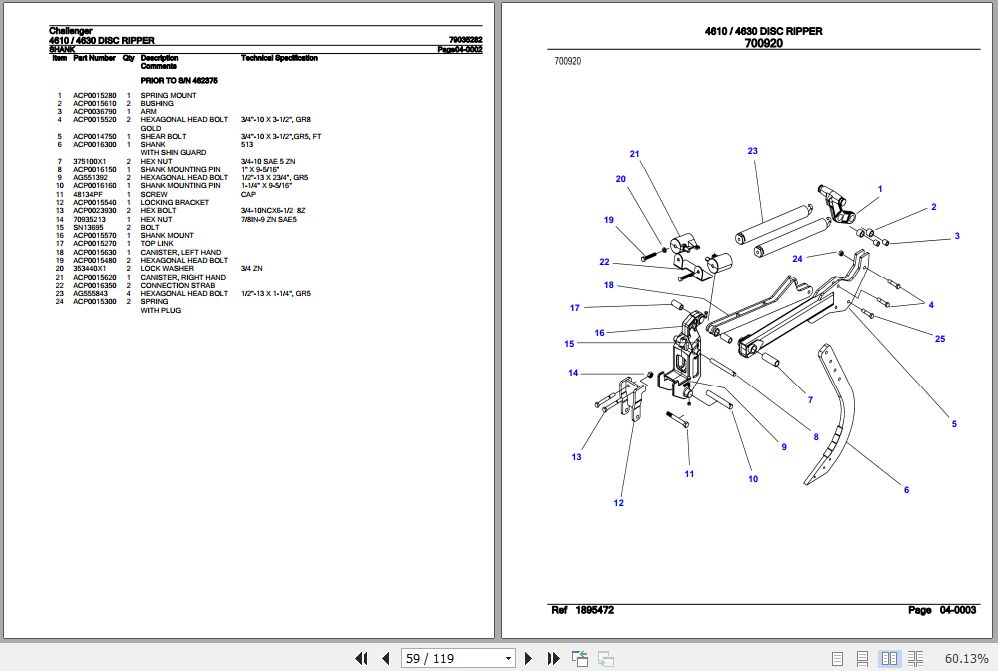This screenshot has width=998, height=671.
Task: Select single page view mode
Action: tap(838, 658)
